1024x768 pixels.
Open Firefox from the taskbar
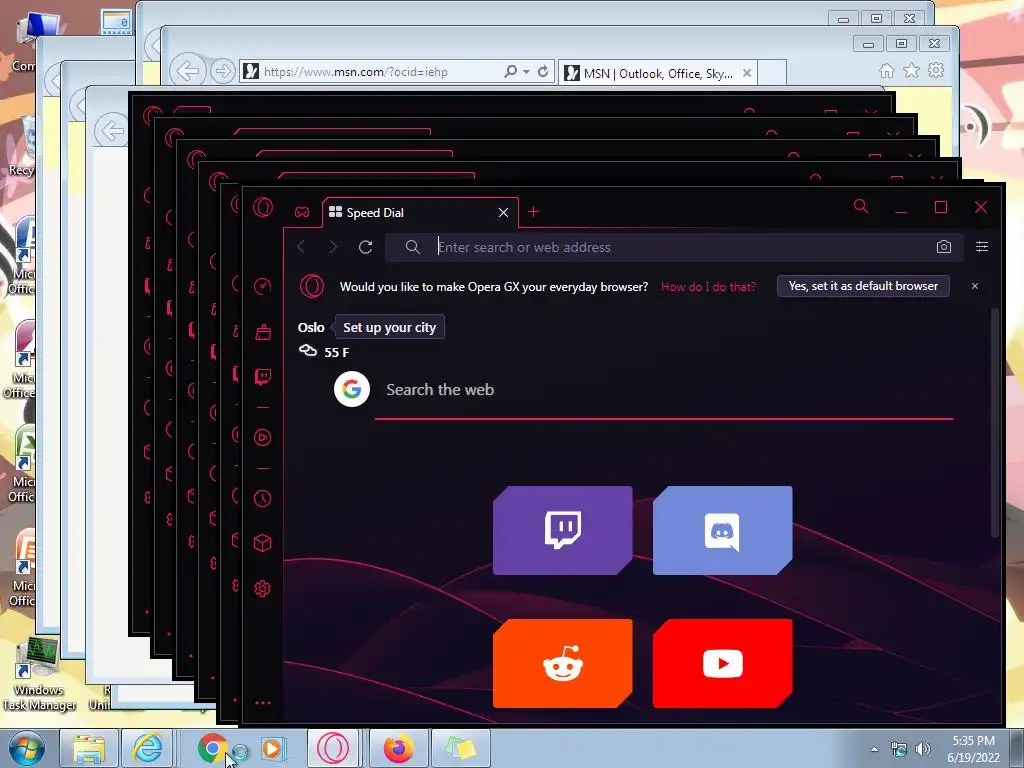(398, 748)
